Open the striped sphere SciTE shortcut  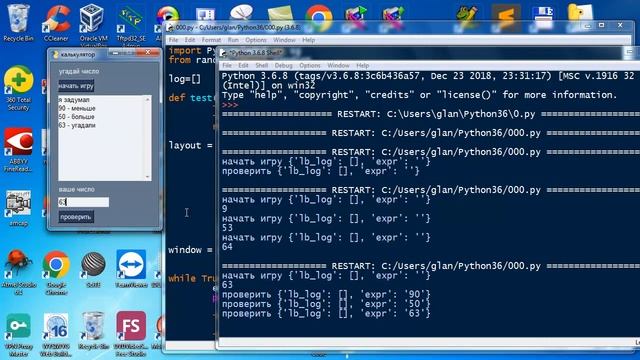(93, 269)
